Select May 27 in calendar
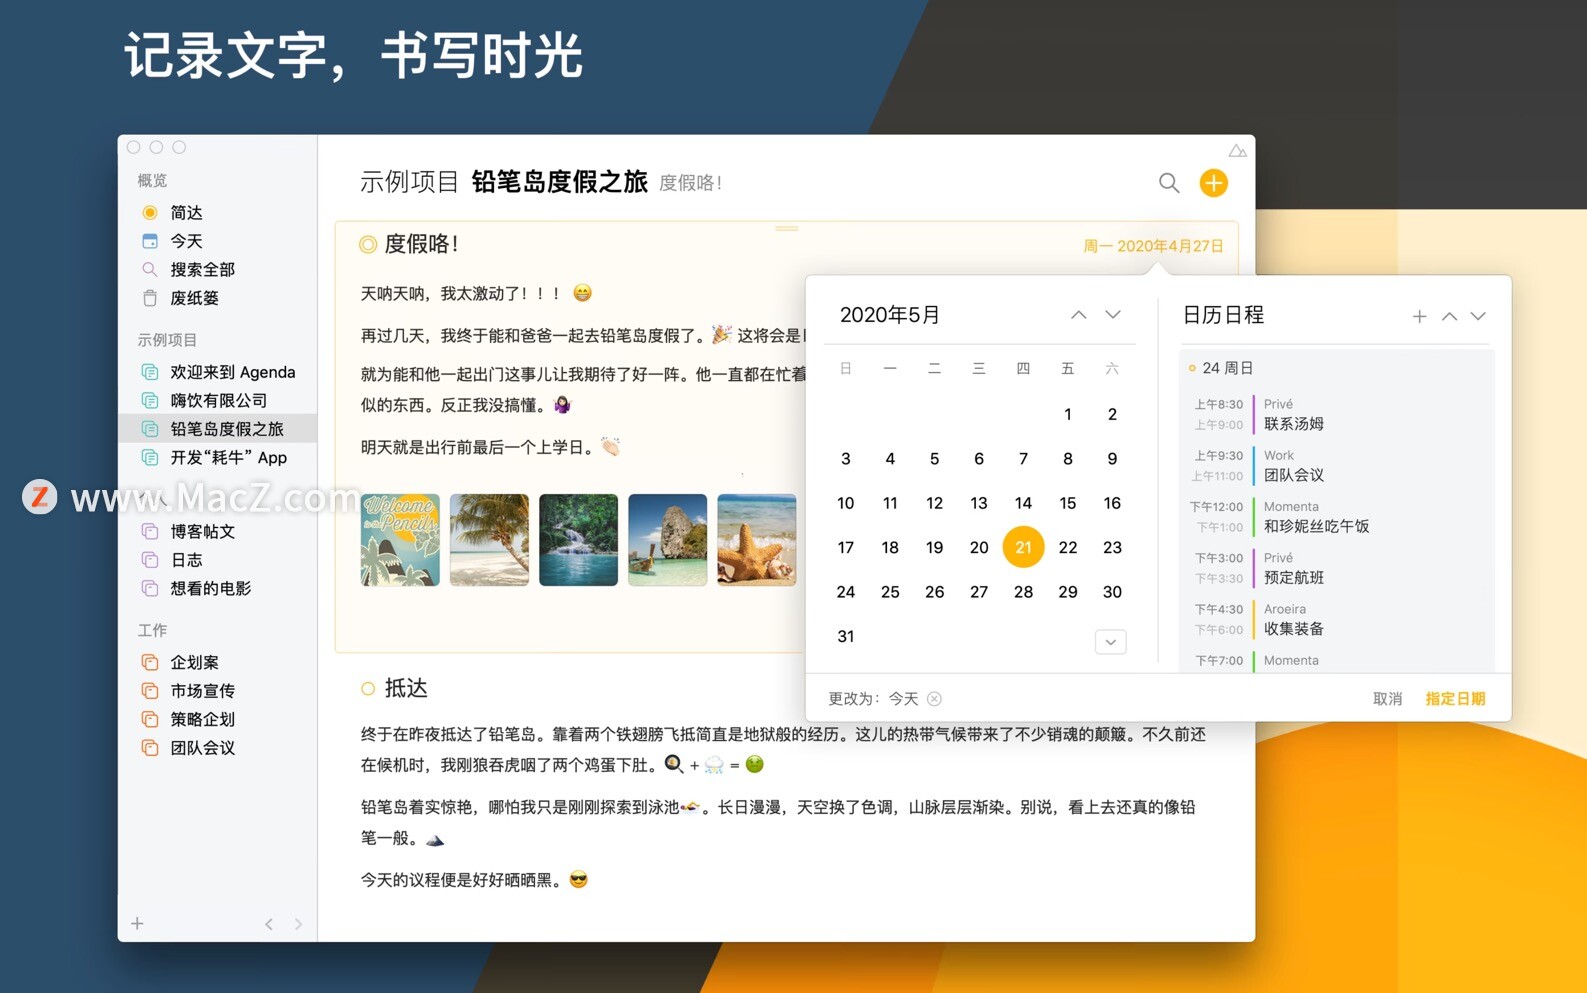 (979, 592)
